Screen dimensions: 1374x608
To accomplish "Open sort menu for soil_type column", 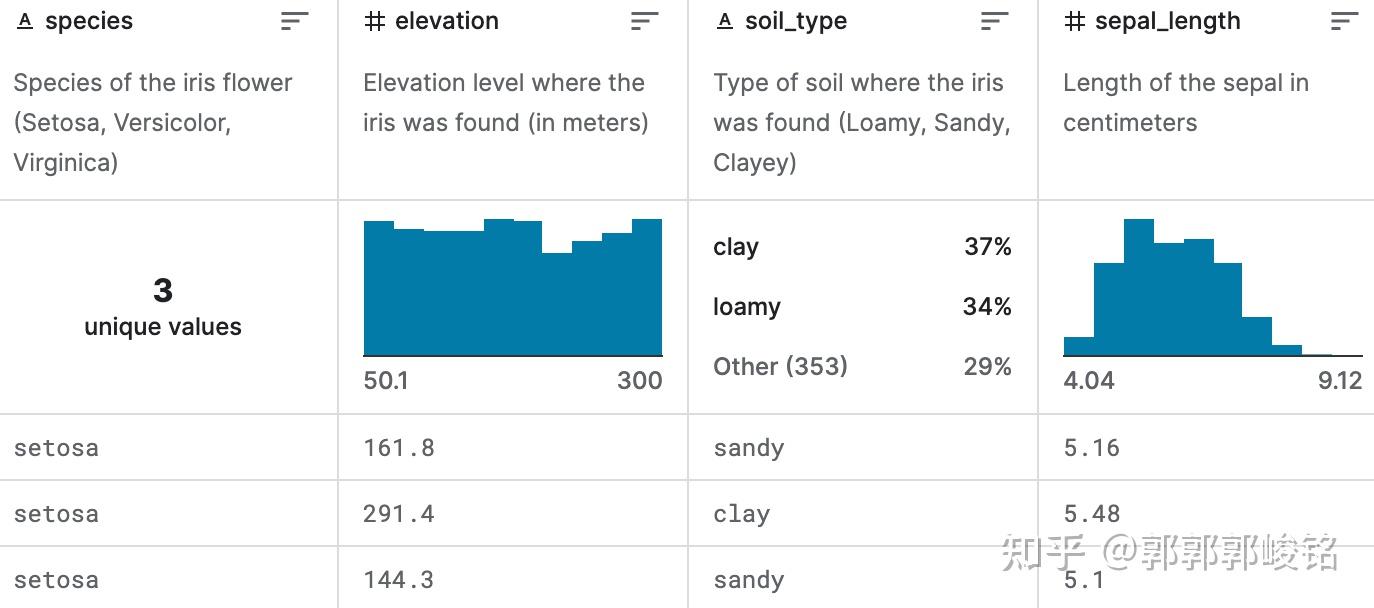I will click(x=995, y=21).
